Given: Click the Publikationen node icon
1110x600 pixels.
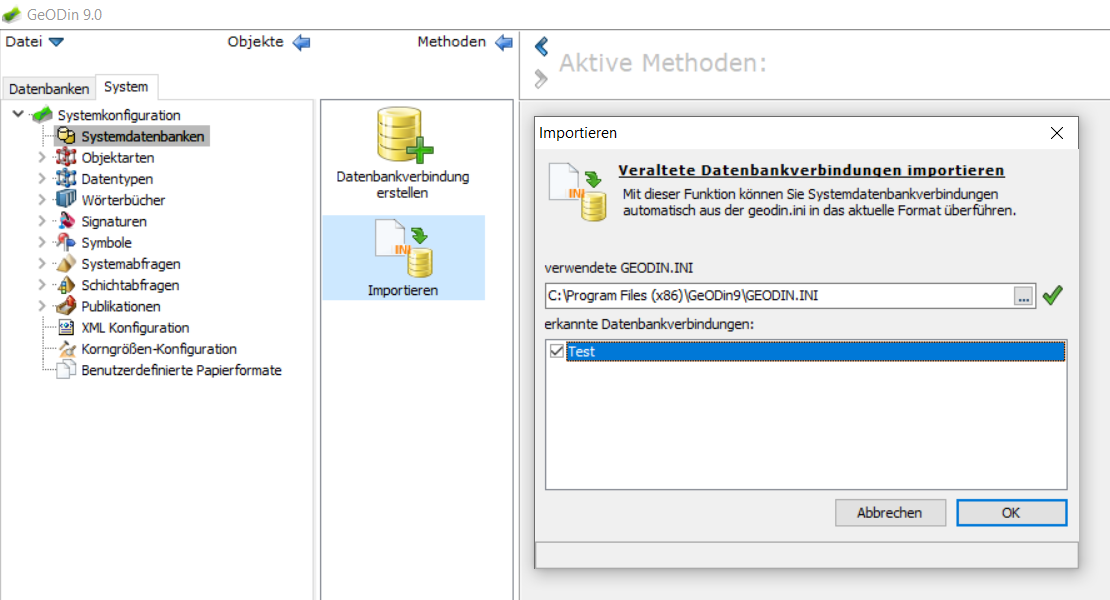Looking at the screenshot, I should (67, 306).
